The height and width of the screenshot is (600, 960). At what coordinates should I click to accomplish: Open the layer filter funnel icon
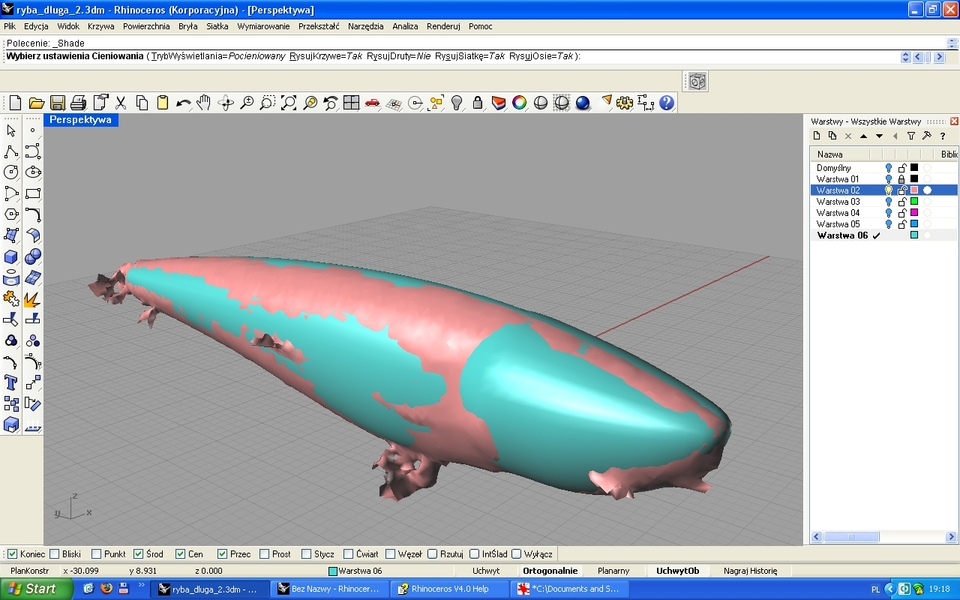911,136
